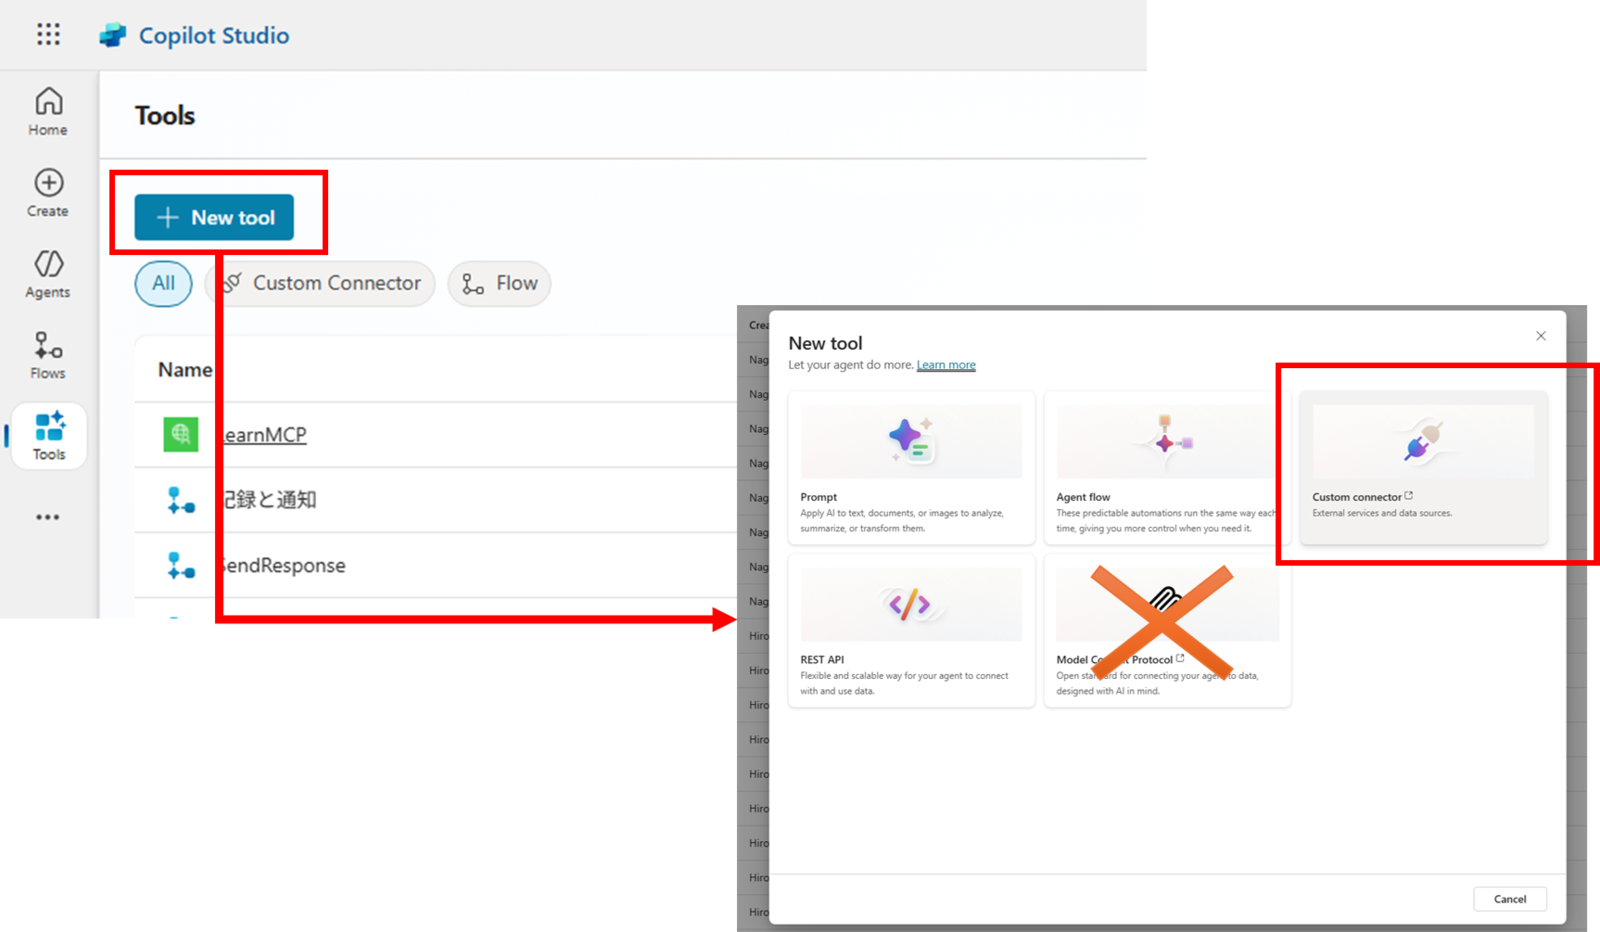1600x932 pixels.
Task: Choose the Custom connector card
Action: (1423, 468)
